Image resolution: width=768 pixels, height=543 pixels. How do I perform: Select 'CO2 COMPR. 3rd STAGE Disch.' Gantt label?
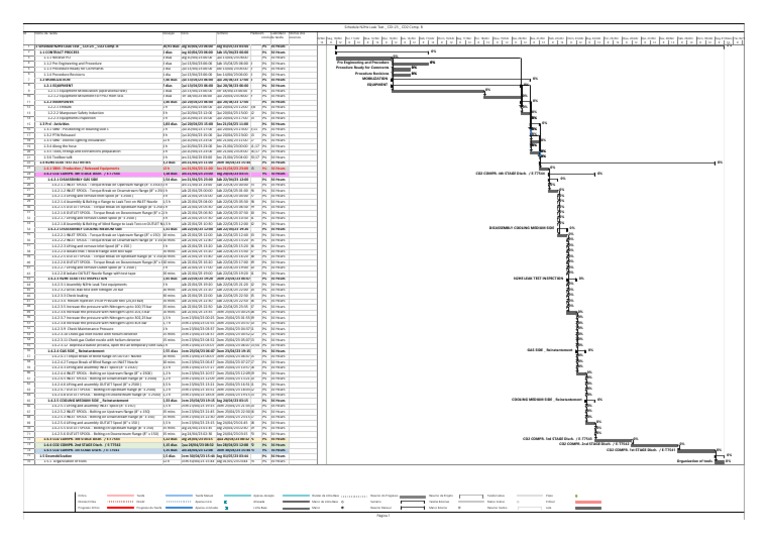click(x=557, y=439)
